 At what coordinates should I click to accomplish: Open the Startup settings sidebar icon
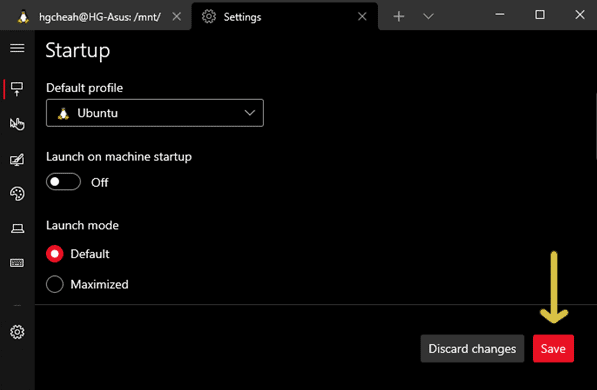pyautogui.click(x=17, y=89)
